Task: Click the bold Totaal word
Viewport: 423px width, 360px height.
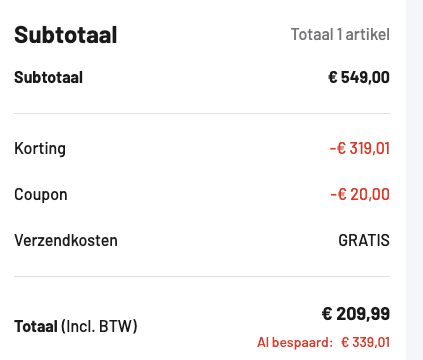Action: tap(36, 326)
